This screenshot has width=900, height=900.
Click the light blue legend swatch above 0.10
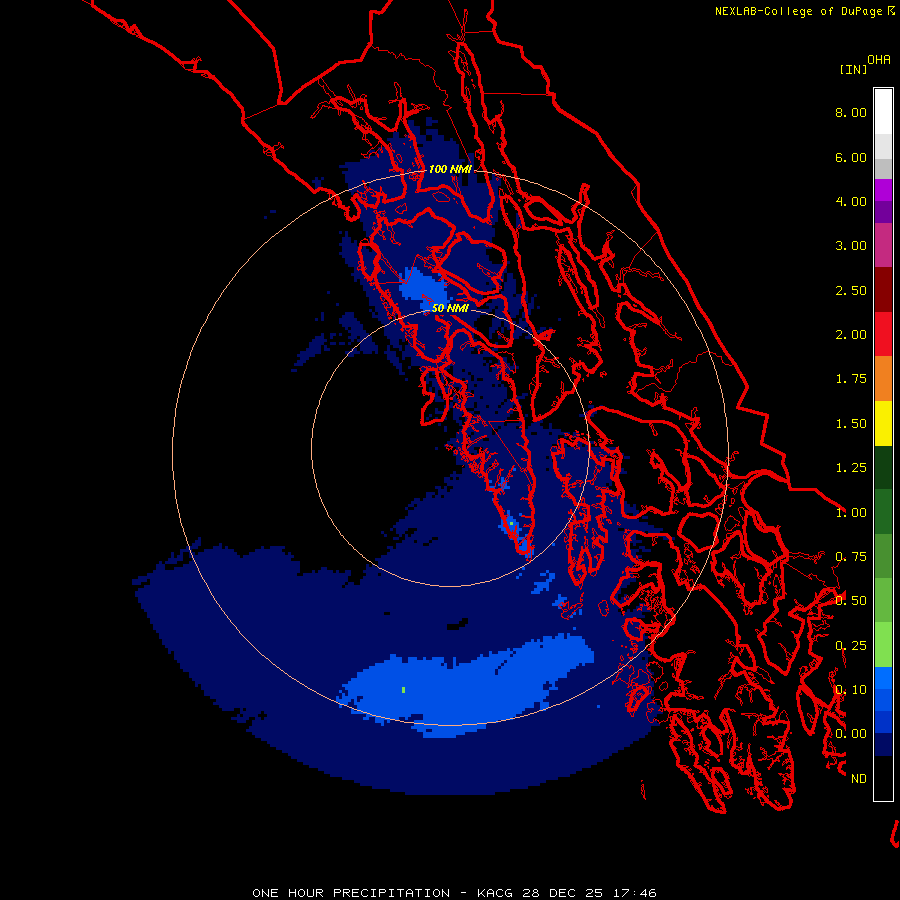tap(883, 678)
